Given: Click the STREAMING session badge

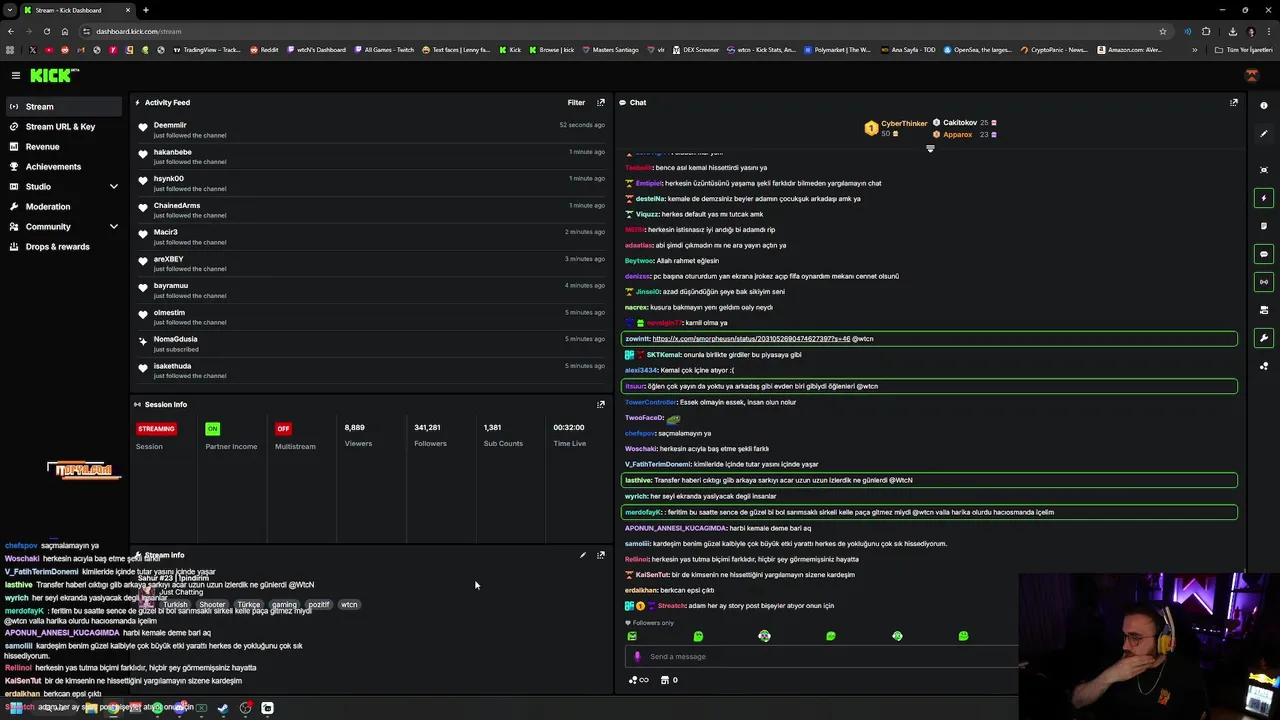Looking at the screenshot, I should [x=156, y=428].
